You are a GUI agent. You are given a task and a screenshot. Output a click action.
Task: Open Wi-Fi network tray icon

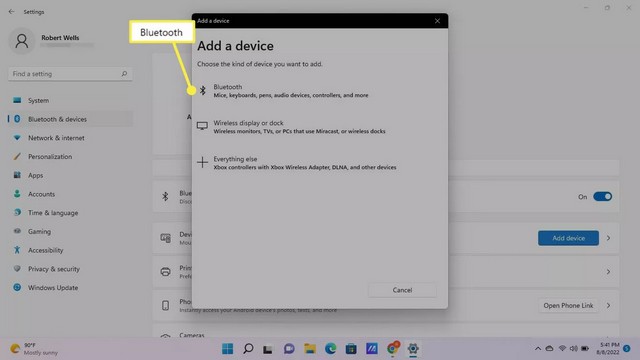(x=562, y=349)
